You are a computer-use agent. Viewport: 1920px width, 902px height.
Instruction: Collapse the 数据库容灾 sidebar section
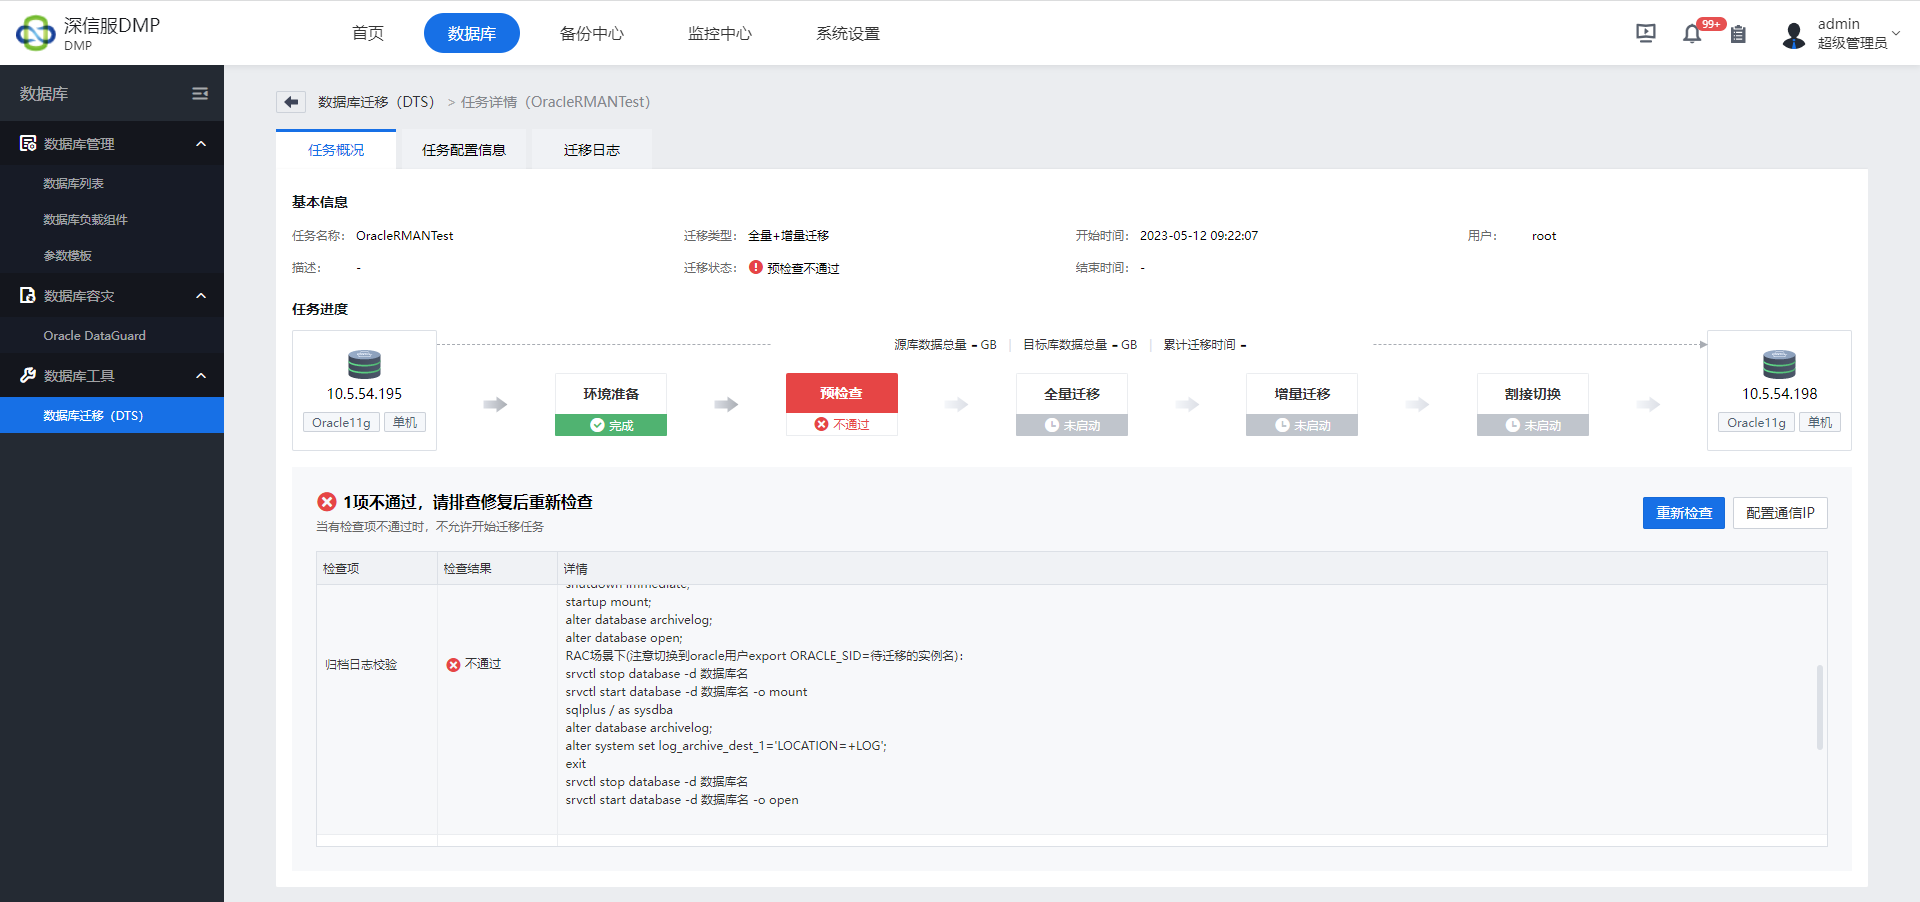coord(201,296)
